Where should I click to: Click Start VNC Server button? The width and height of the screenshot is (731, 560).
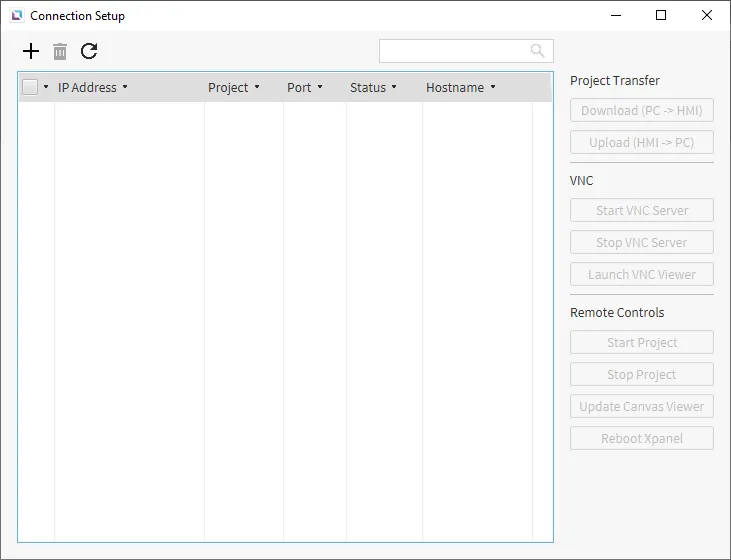click(642, 210)
